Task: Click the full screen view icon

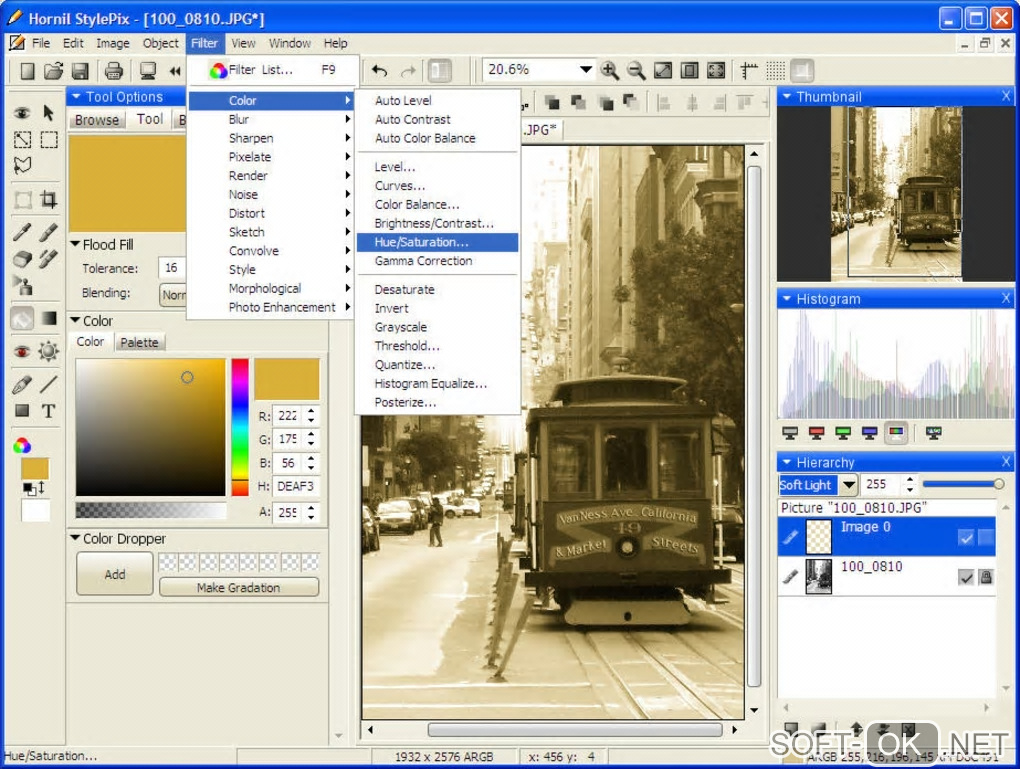Action: 716,70
